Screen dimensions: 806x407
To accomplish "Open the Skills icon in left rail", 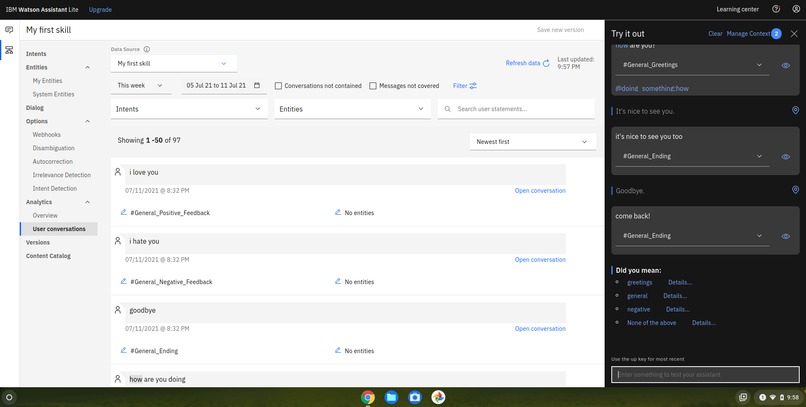I will point(9,50).
